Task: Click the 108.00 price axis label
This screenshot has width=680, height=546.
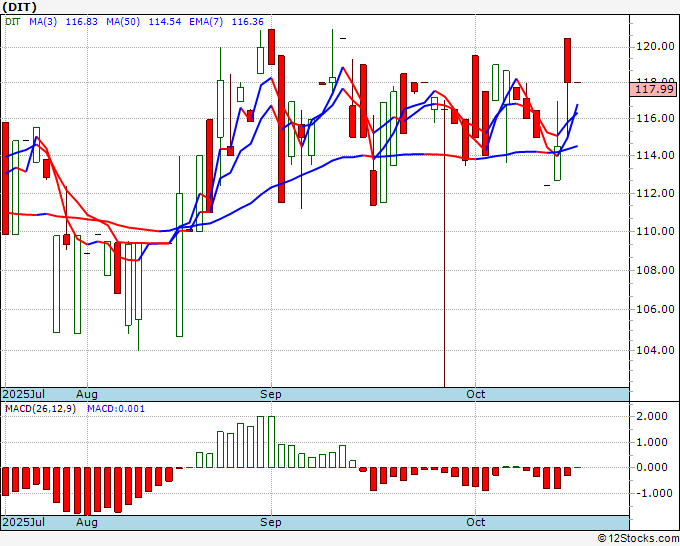Action: click(655, 271)
